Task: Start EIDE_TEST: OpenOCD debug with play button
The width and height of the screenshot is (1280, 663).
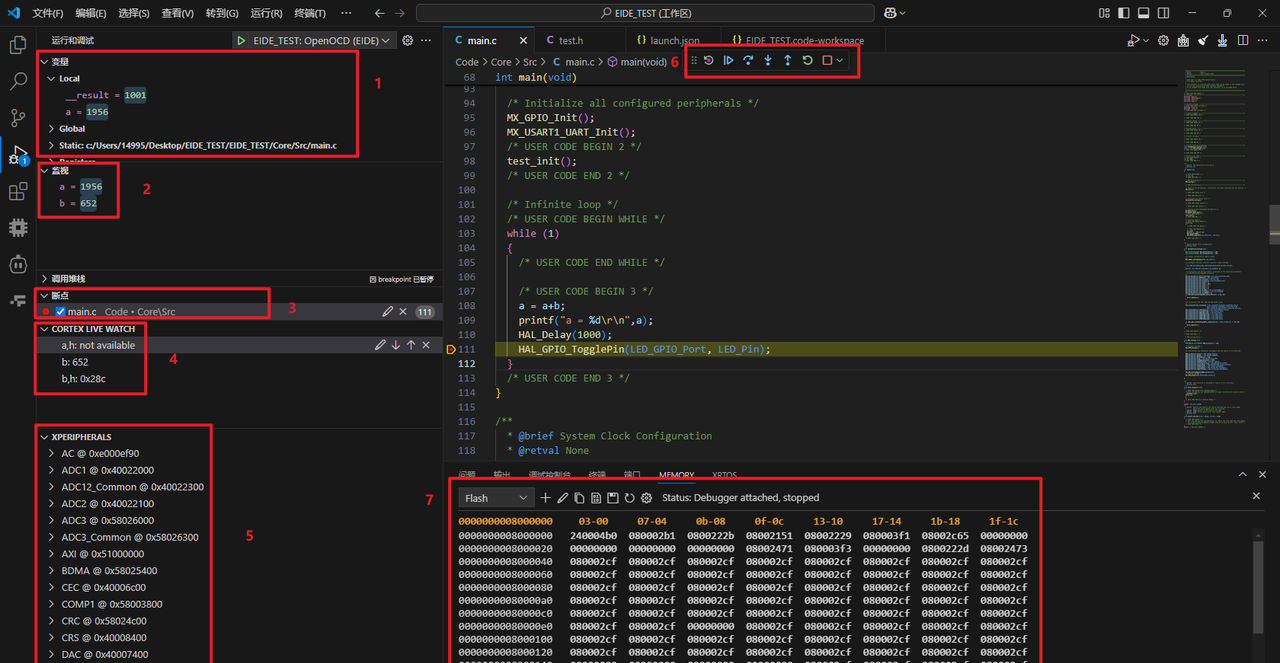Action: [x=241, y=41]
